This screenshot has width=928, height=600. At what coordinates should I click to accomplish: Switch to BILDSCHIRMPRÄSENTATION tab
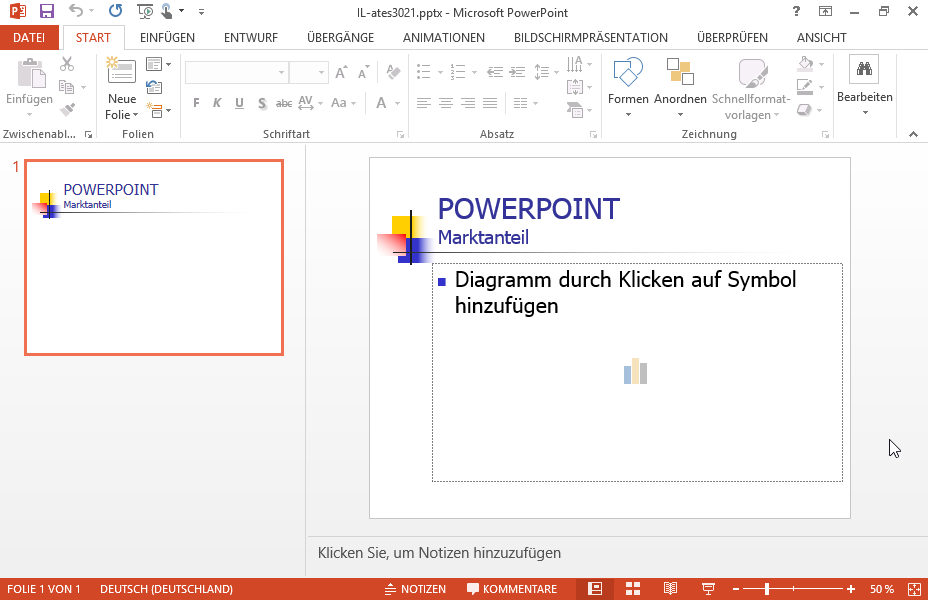(x=591, y=37)
